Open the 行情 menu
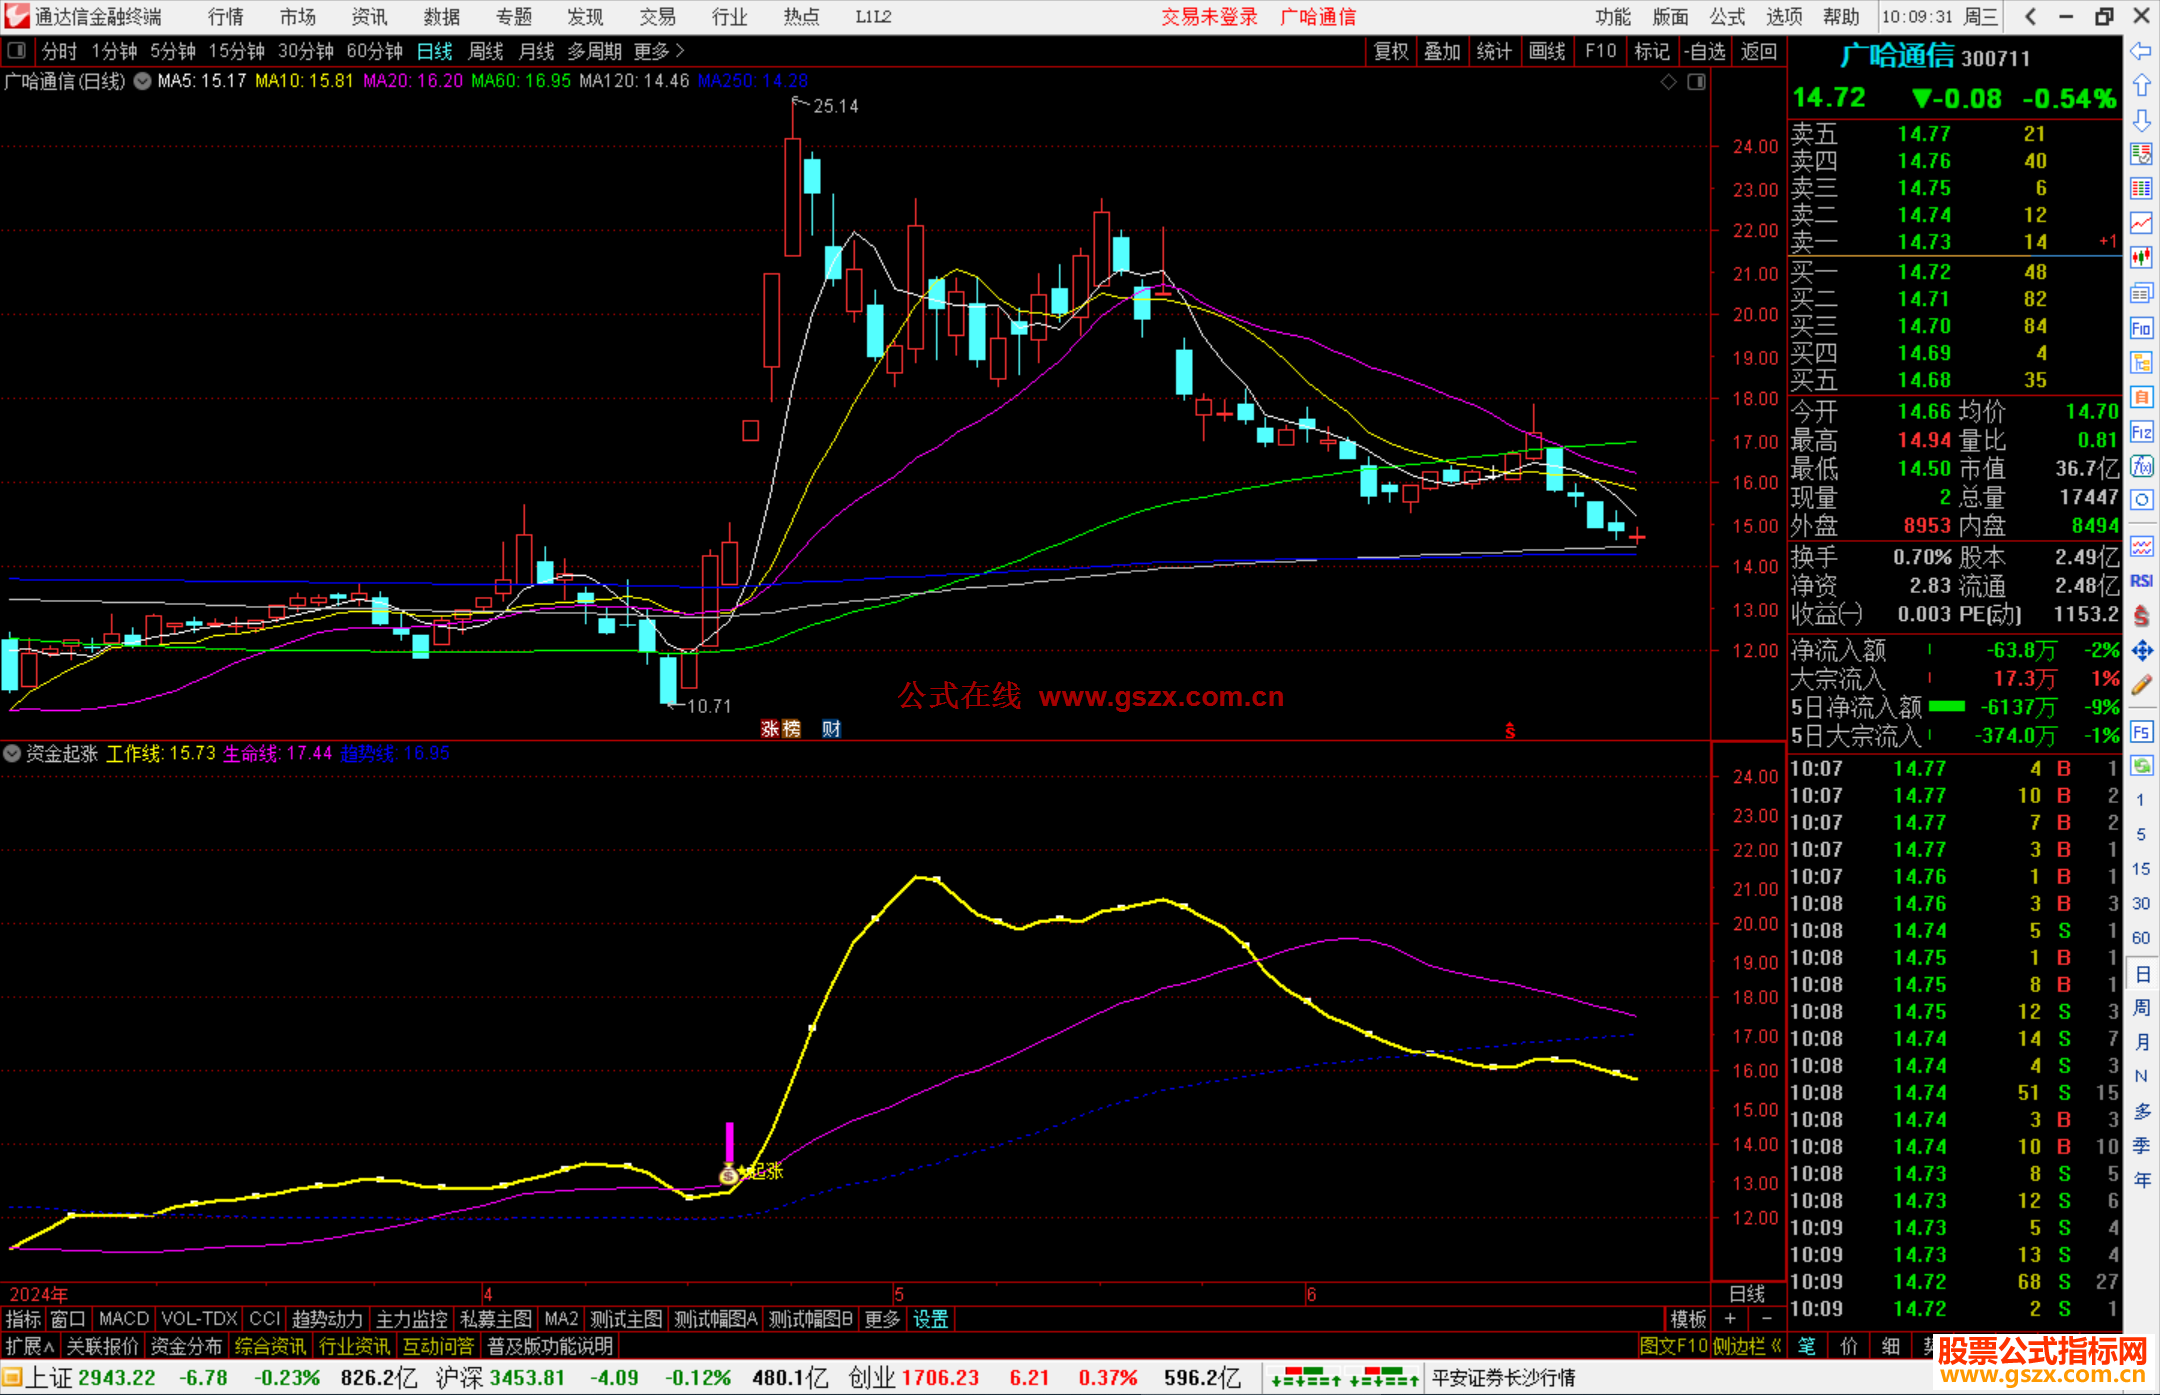2160x1395 pixels. 225,17
